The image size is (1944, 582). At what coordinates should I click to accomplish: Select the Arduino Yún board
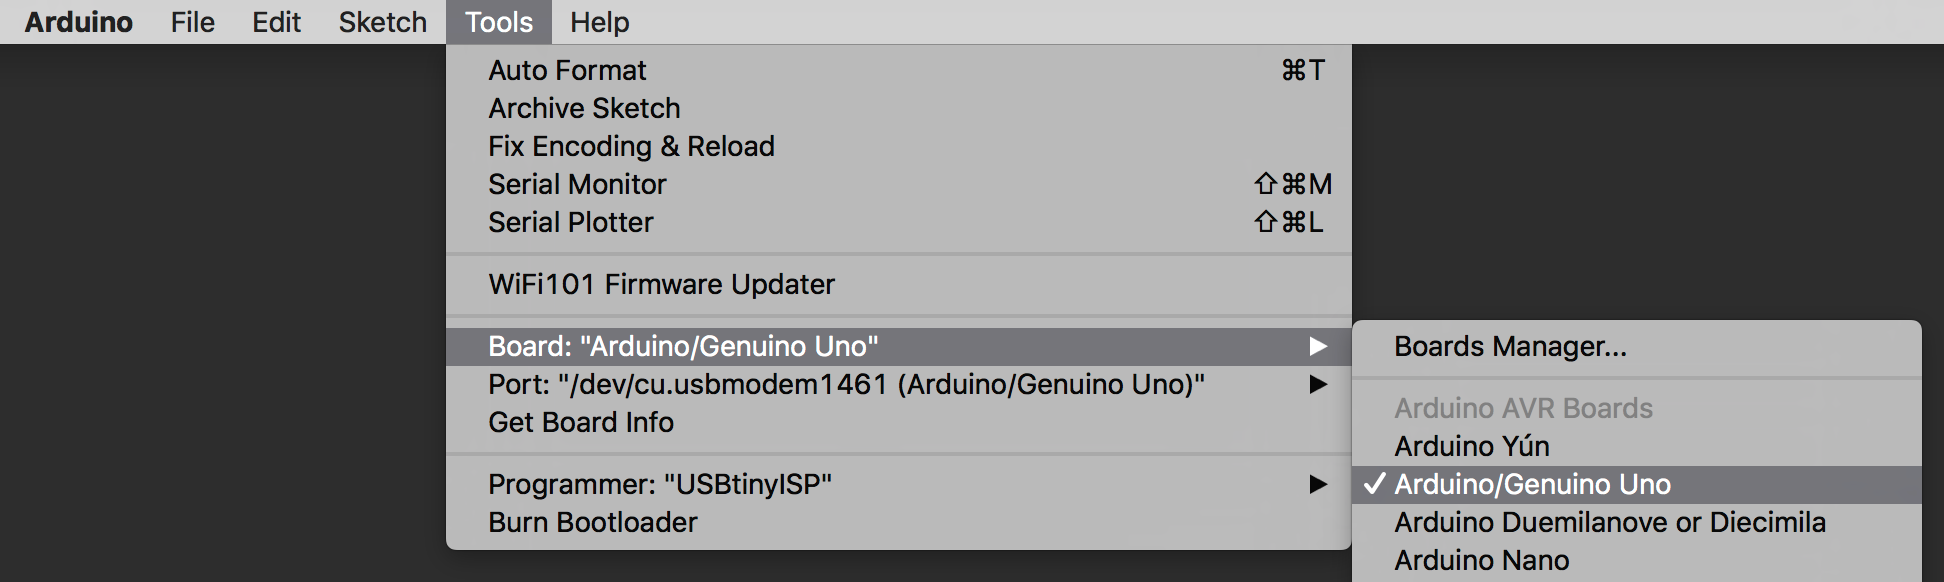1472,446
